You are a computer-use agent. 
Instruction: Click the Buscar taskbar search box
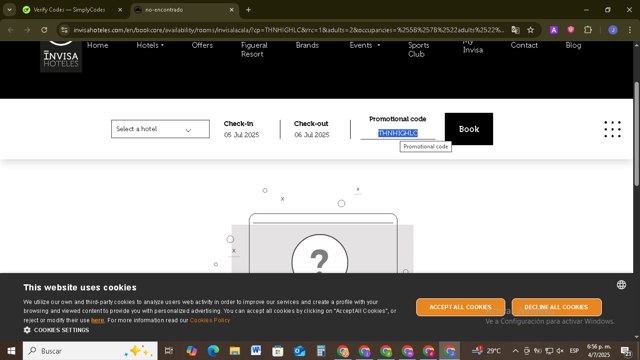pyautogui.click(x=90, y=351)
